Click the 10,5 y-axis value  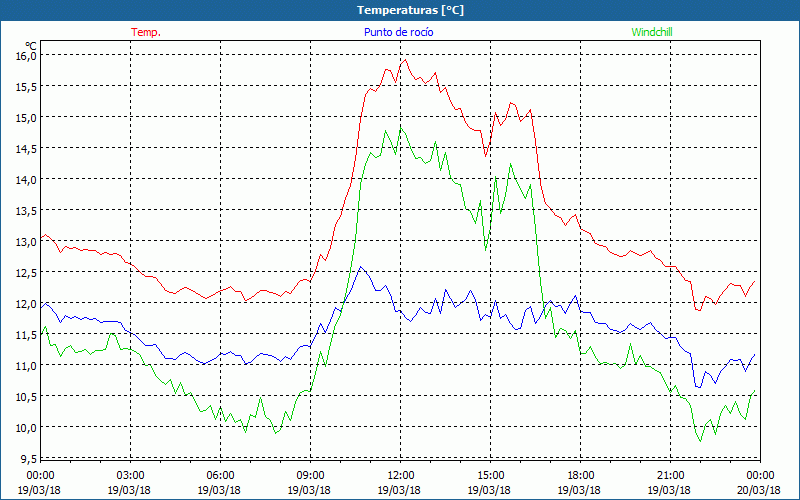tap(27, 396)
